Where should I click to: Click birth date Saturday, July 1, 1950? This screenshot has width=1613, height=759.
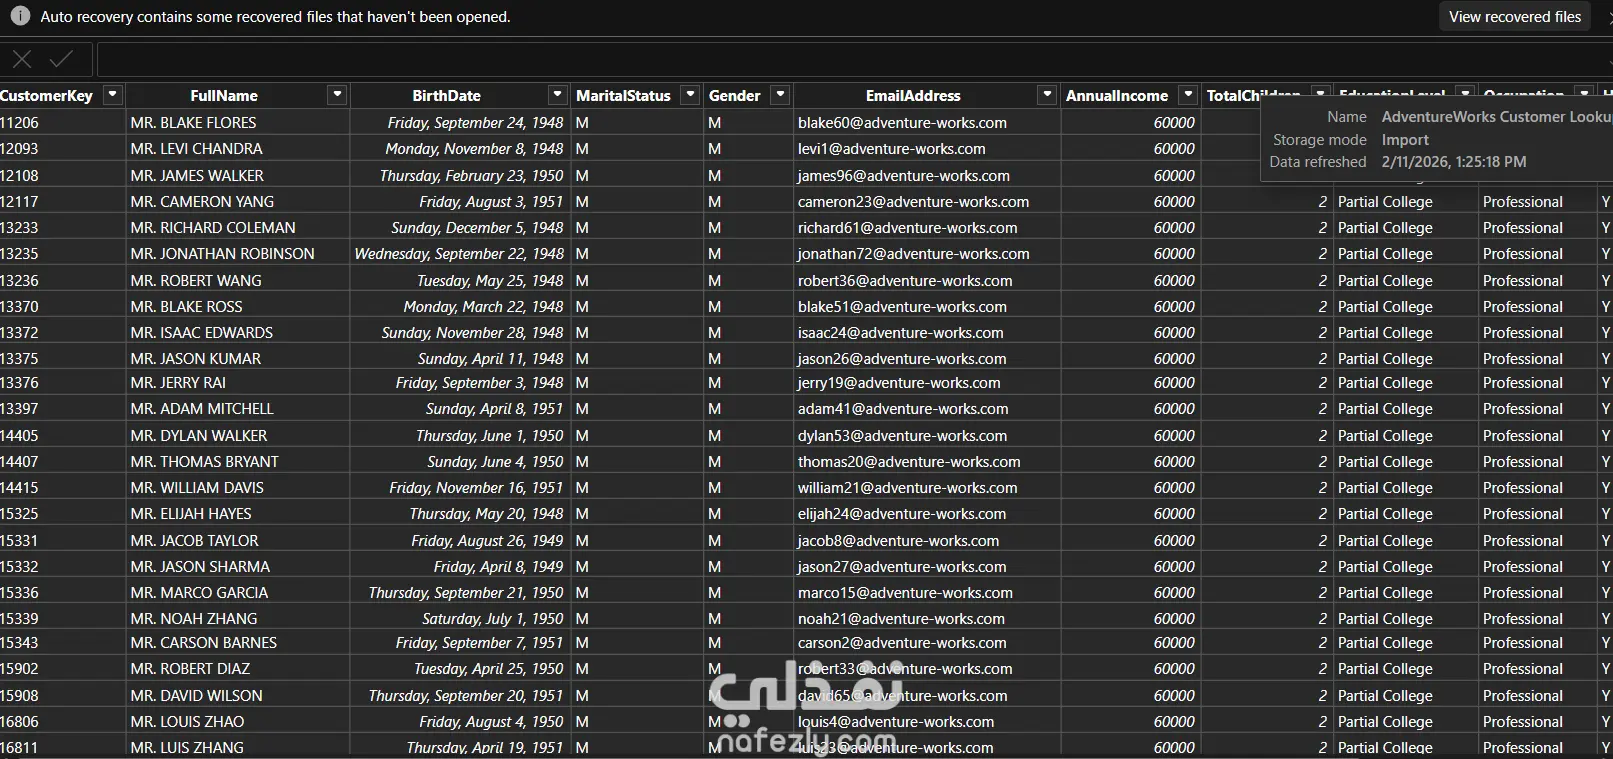[492, 618]
